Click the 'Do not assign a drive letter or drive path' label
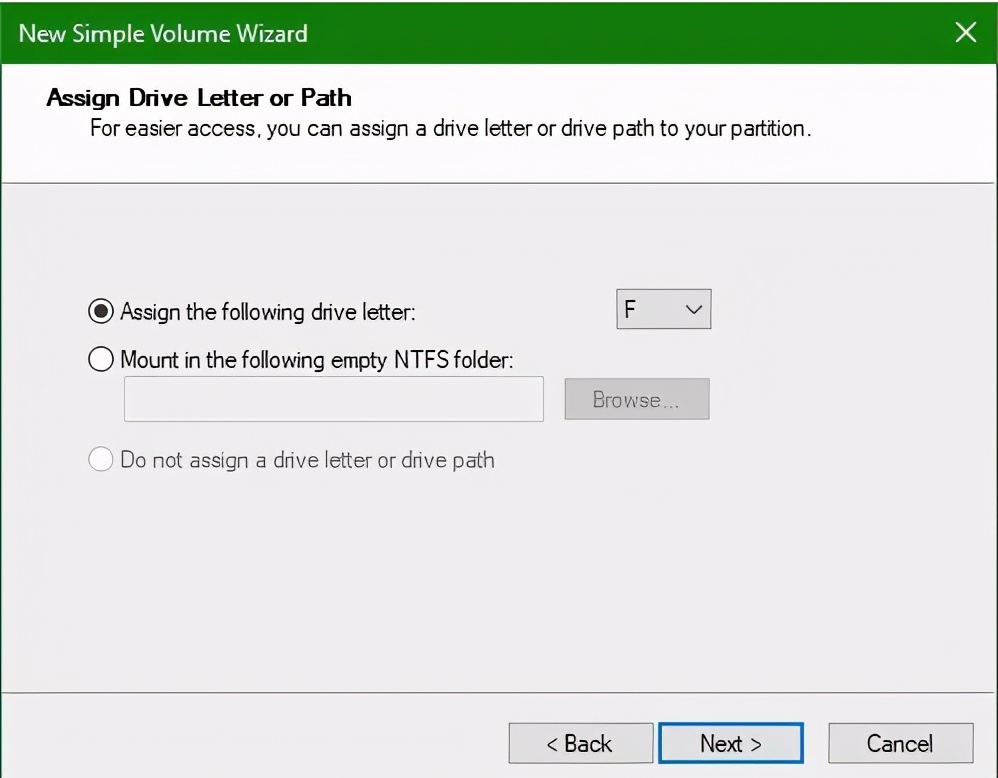 (x=307, y=461)
